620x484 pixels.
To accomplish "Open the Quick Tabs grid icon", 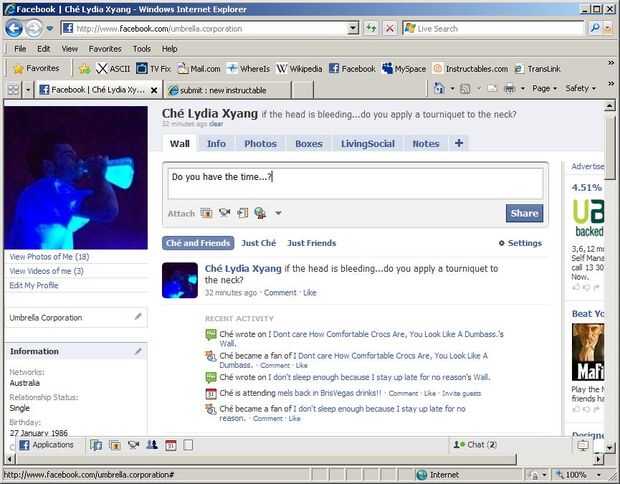I will click(13, 90).
